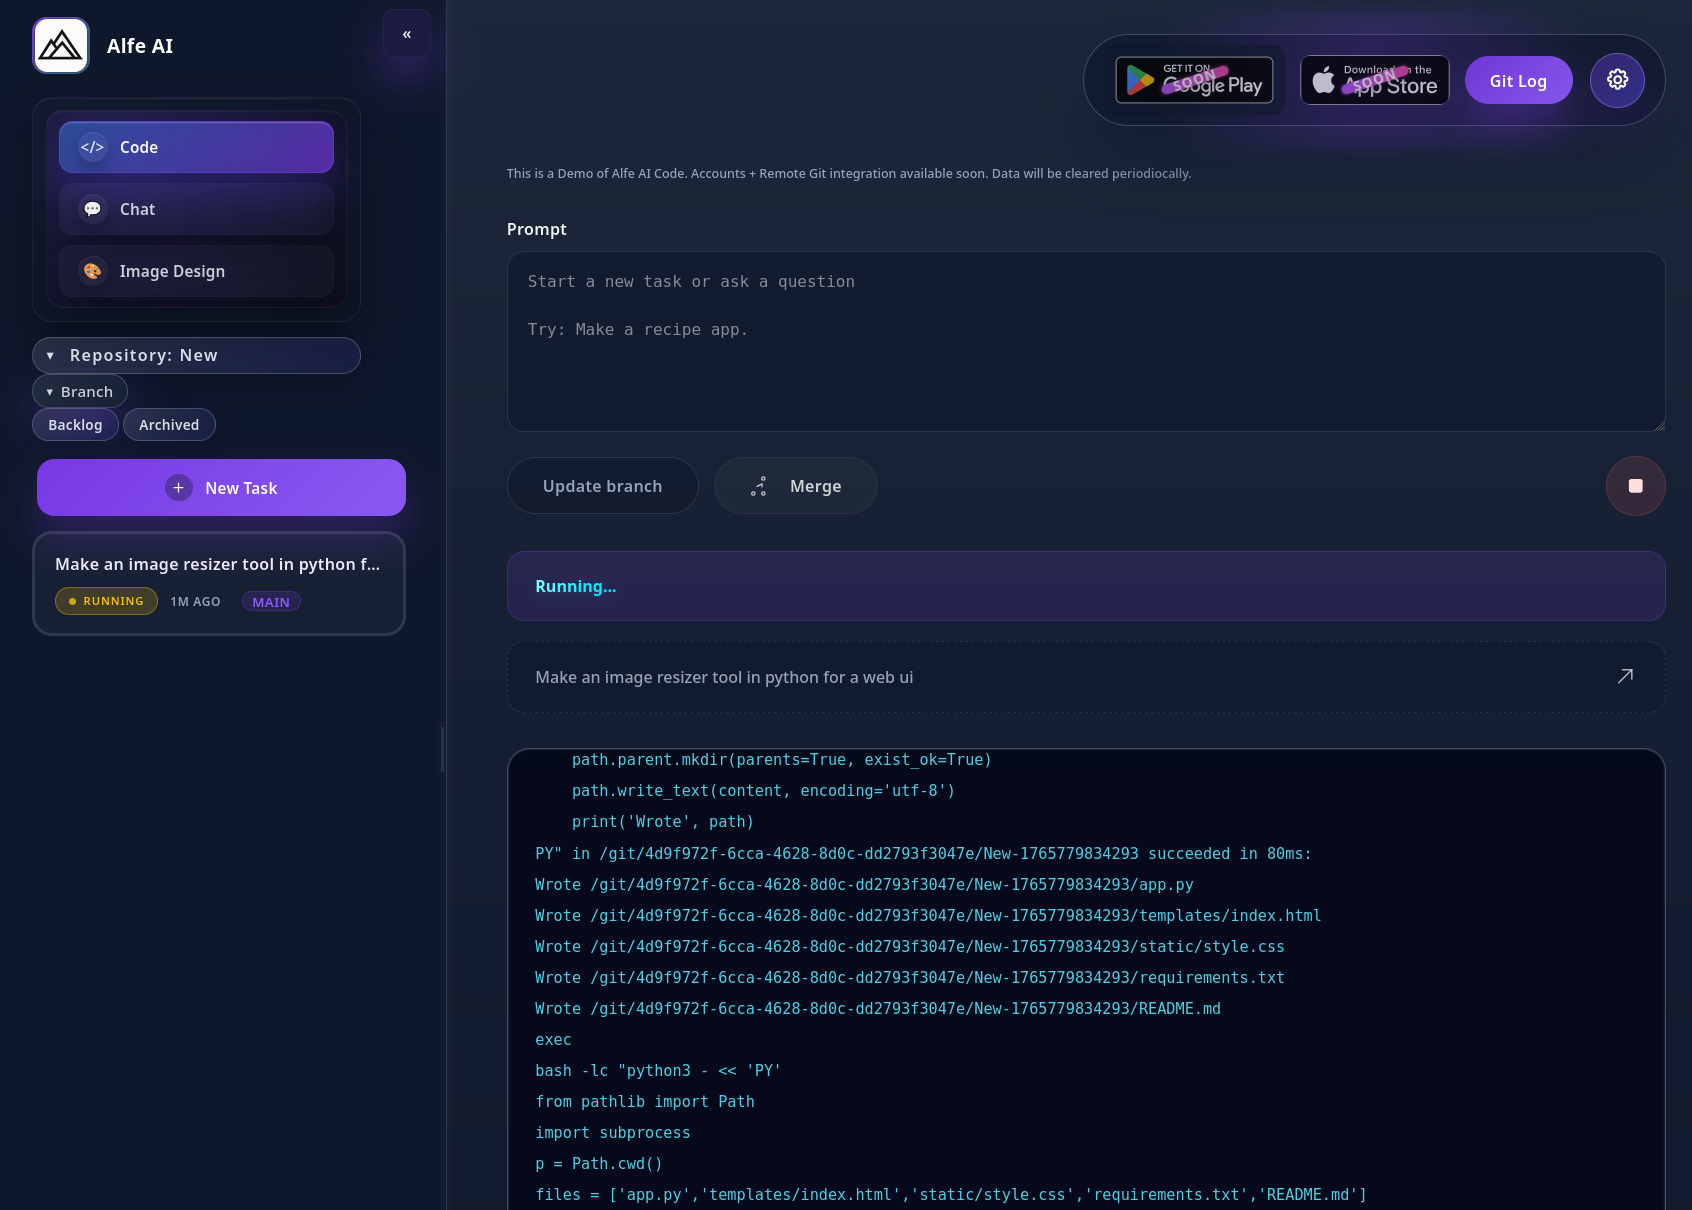Viewport: 1692px width, 1210px height.
Task: Open settings via the gear icon
Action: click(x=1616, y=80)
